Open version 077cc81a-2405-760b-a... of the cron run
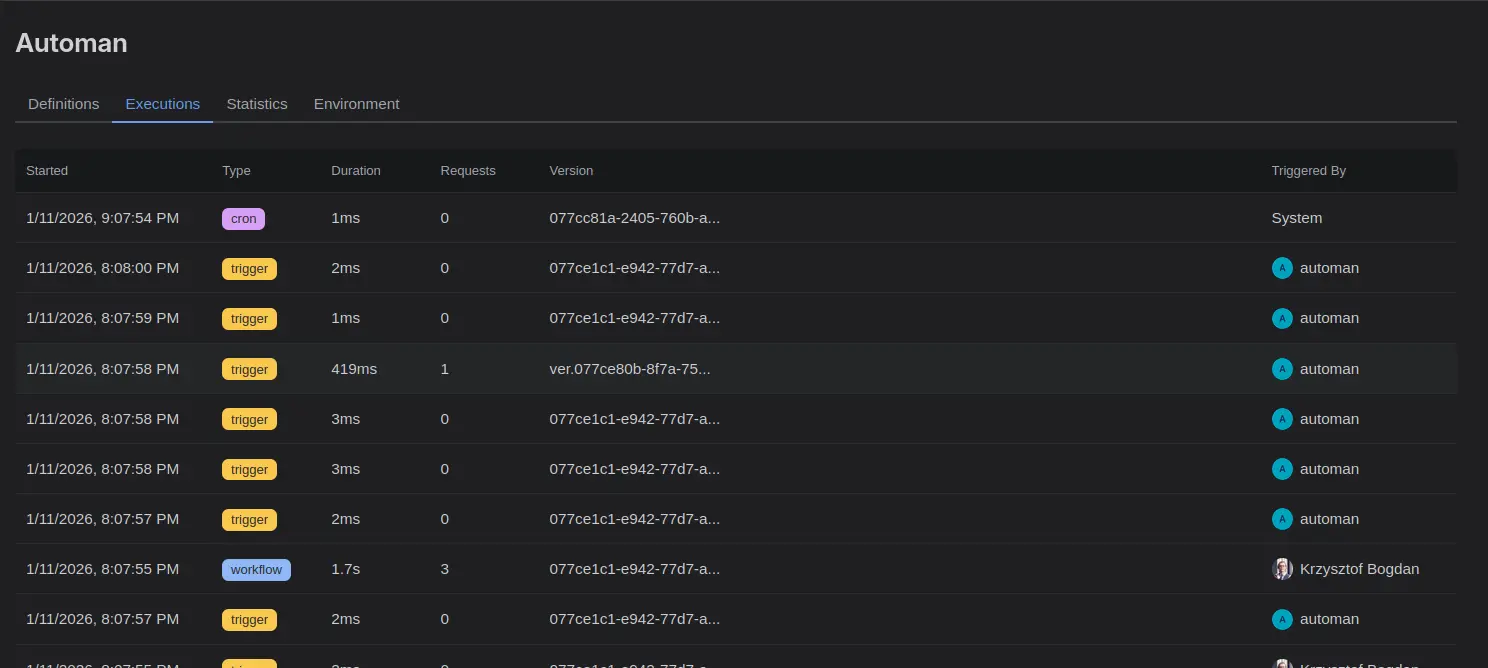The width and height of the screenshot is (1488, 668). [x=634, y=218]
